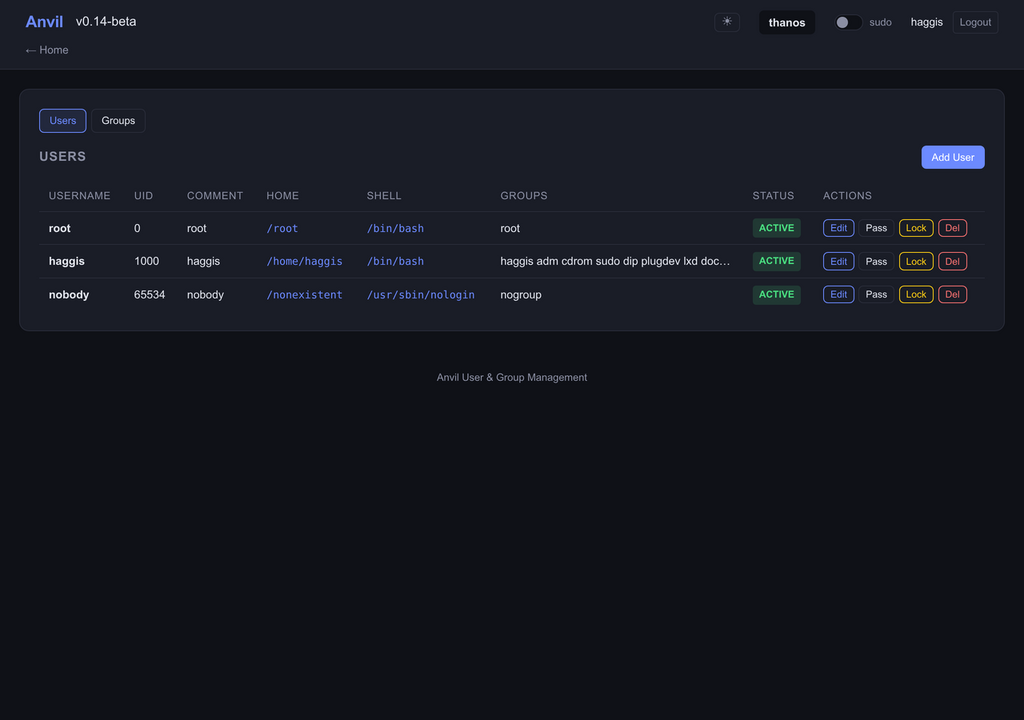Click the Add User button

point(952,157)
